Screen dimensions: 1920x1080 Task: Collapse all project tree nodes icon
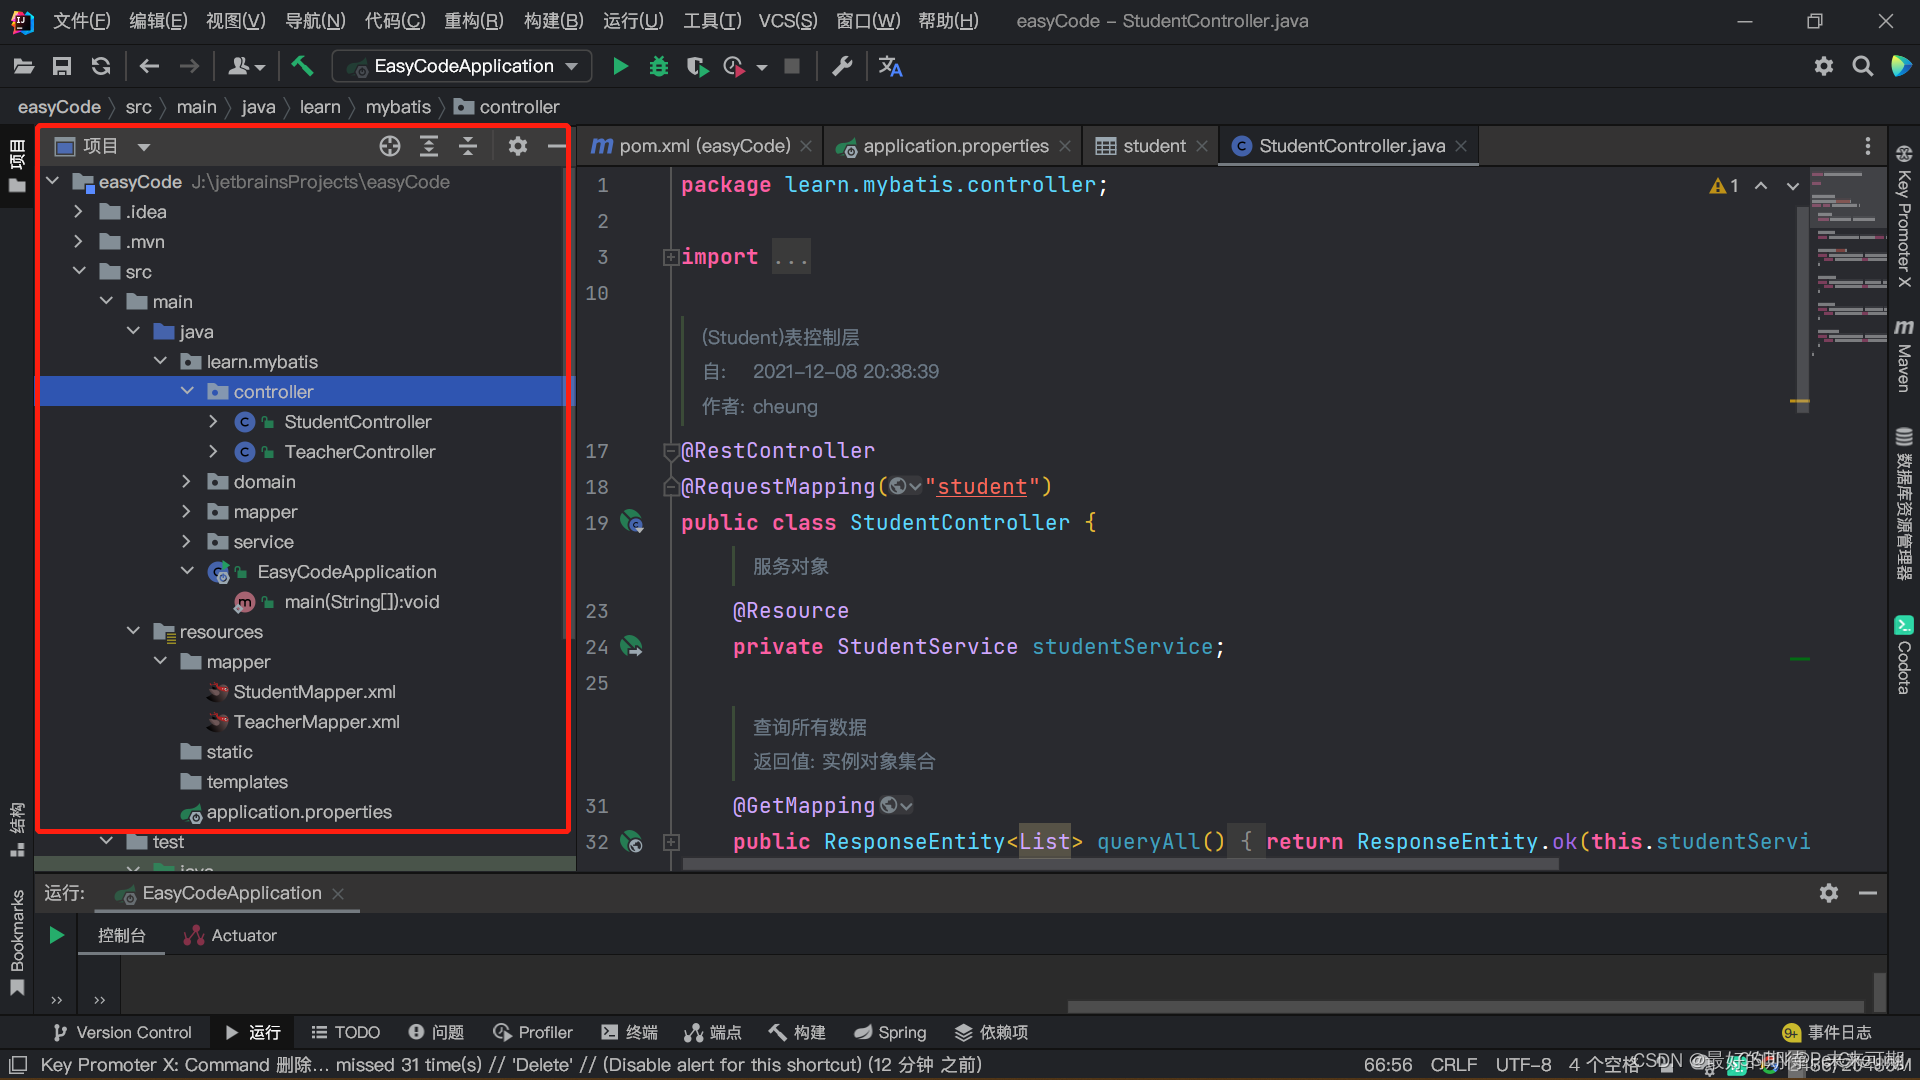(x=468, y=146)
